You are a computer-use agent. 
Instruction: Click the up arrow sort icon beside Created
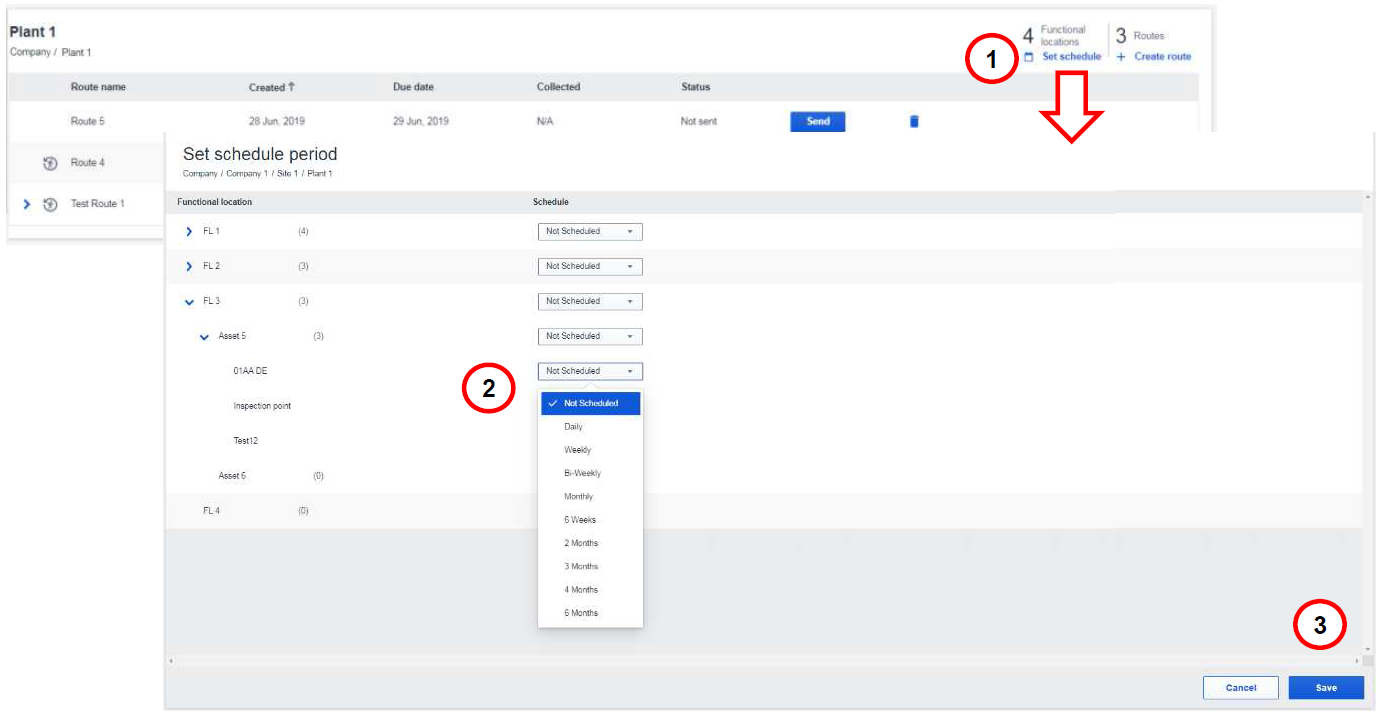pyautogui.click(x=292, y=87)
